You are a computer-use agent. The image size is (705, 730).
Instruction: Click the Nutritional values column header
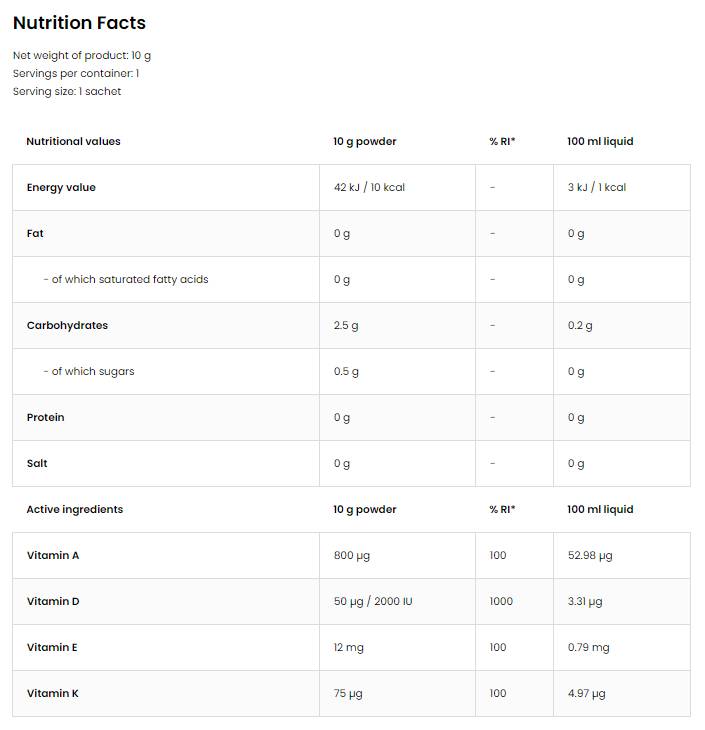73,141
